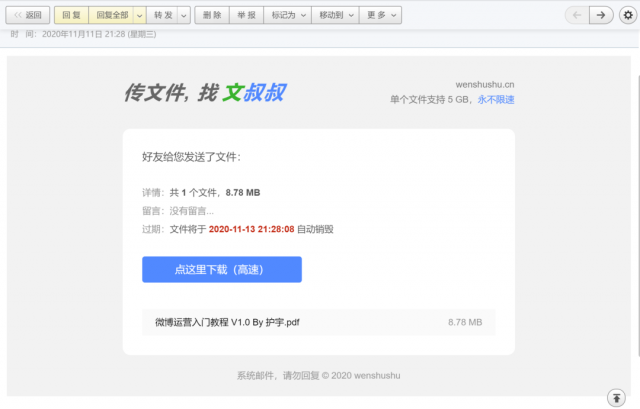Click the vertical scrollbar on the right
This screenshot has width=640, height=409.
[638, 214]
